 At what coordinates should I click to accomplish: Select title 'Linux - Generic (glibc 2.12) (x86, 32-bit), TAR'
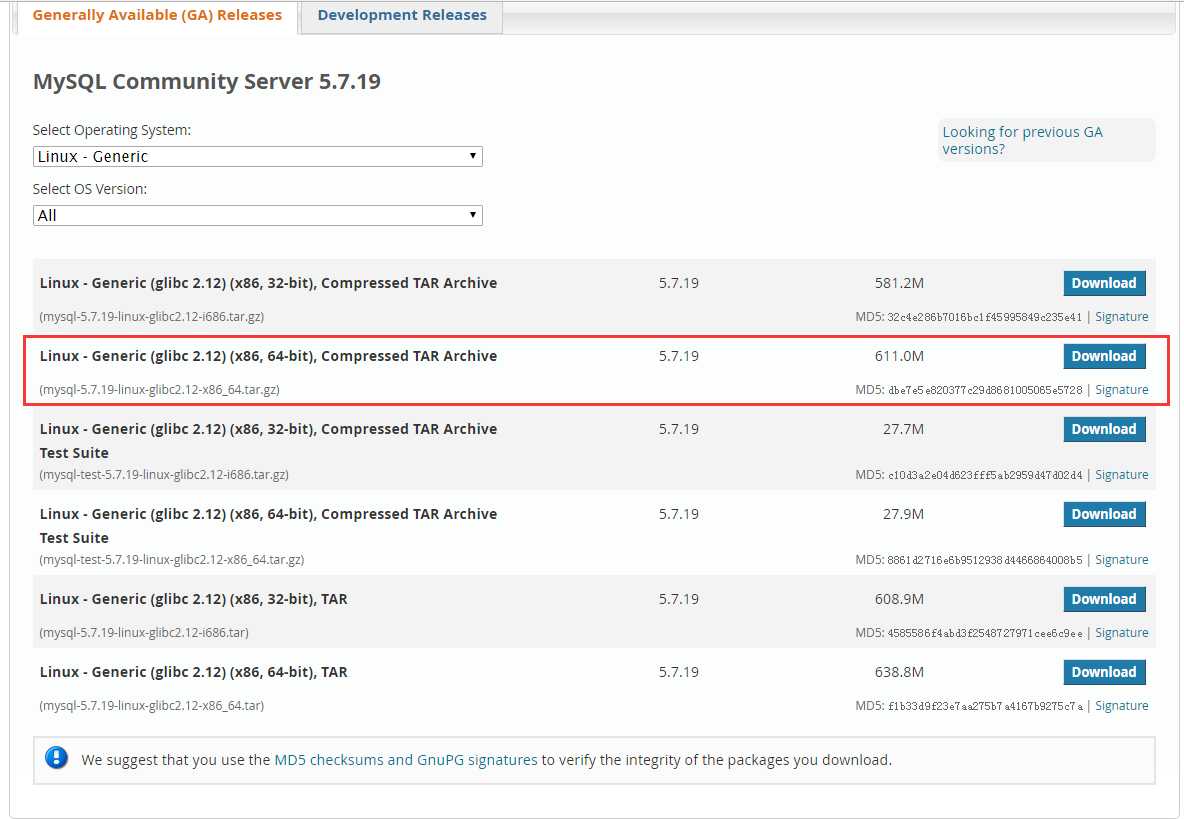pos(193,599)
